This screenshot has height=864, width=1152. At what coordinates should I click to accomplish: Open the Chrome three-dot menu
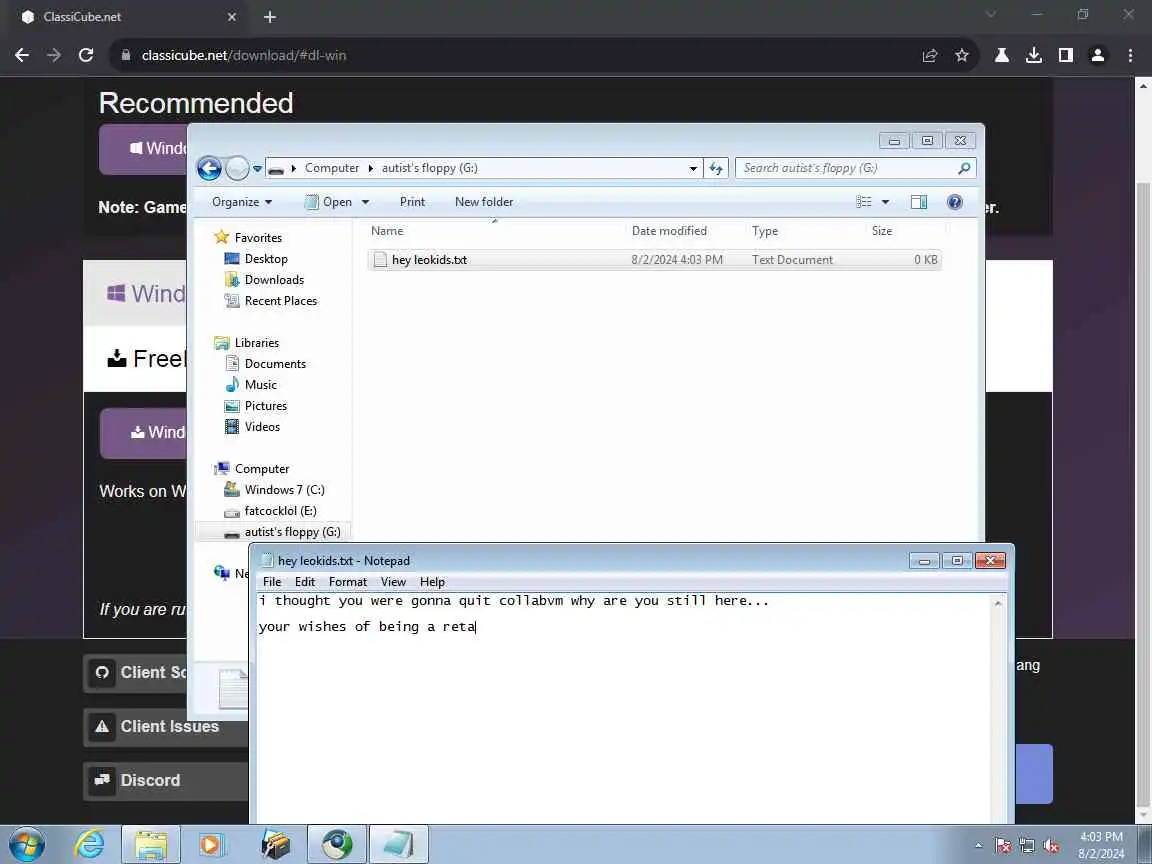(x=1130, y=55)
